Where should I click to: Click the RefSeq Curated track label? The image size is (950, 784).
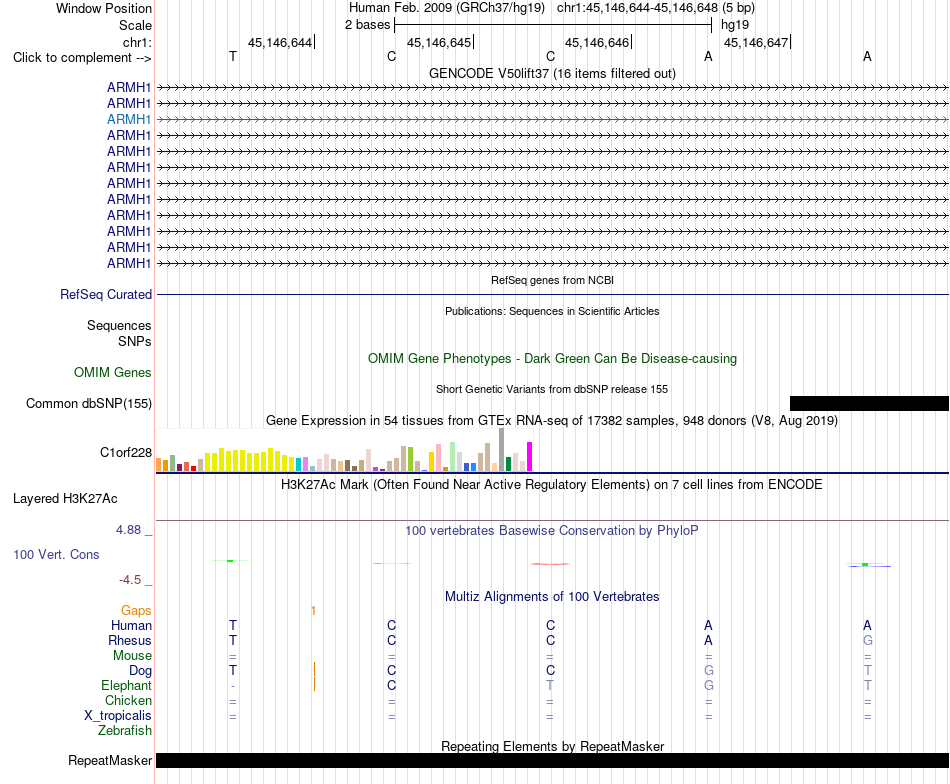pos(106,294)
